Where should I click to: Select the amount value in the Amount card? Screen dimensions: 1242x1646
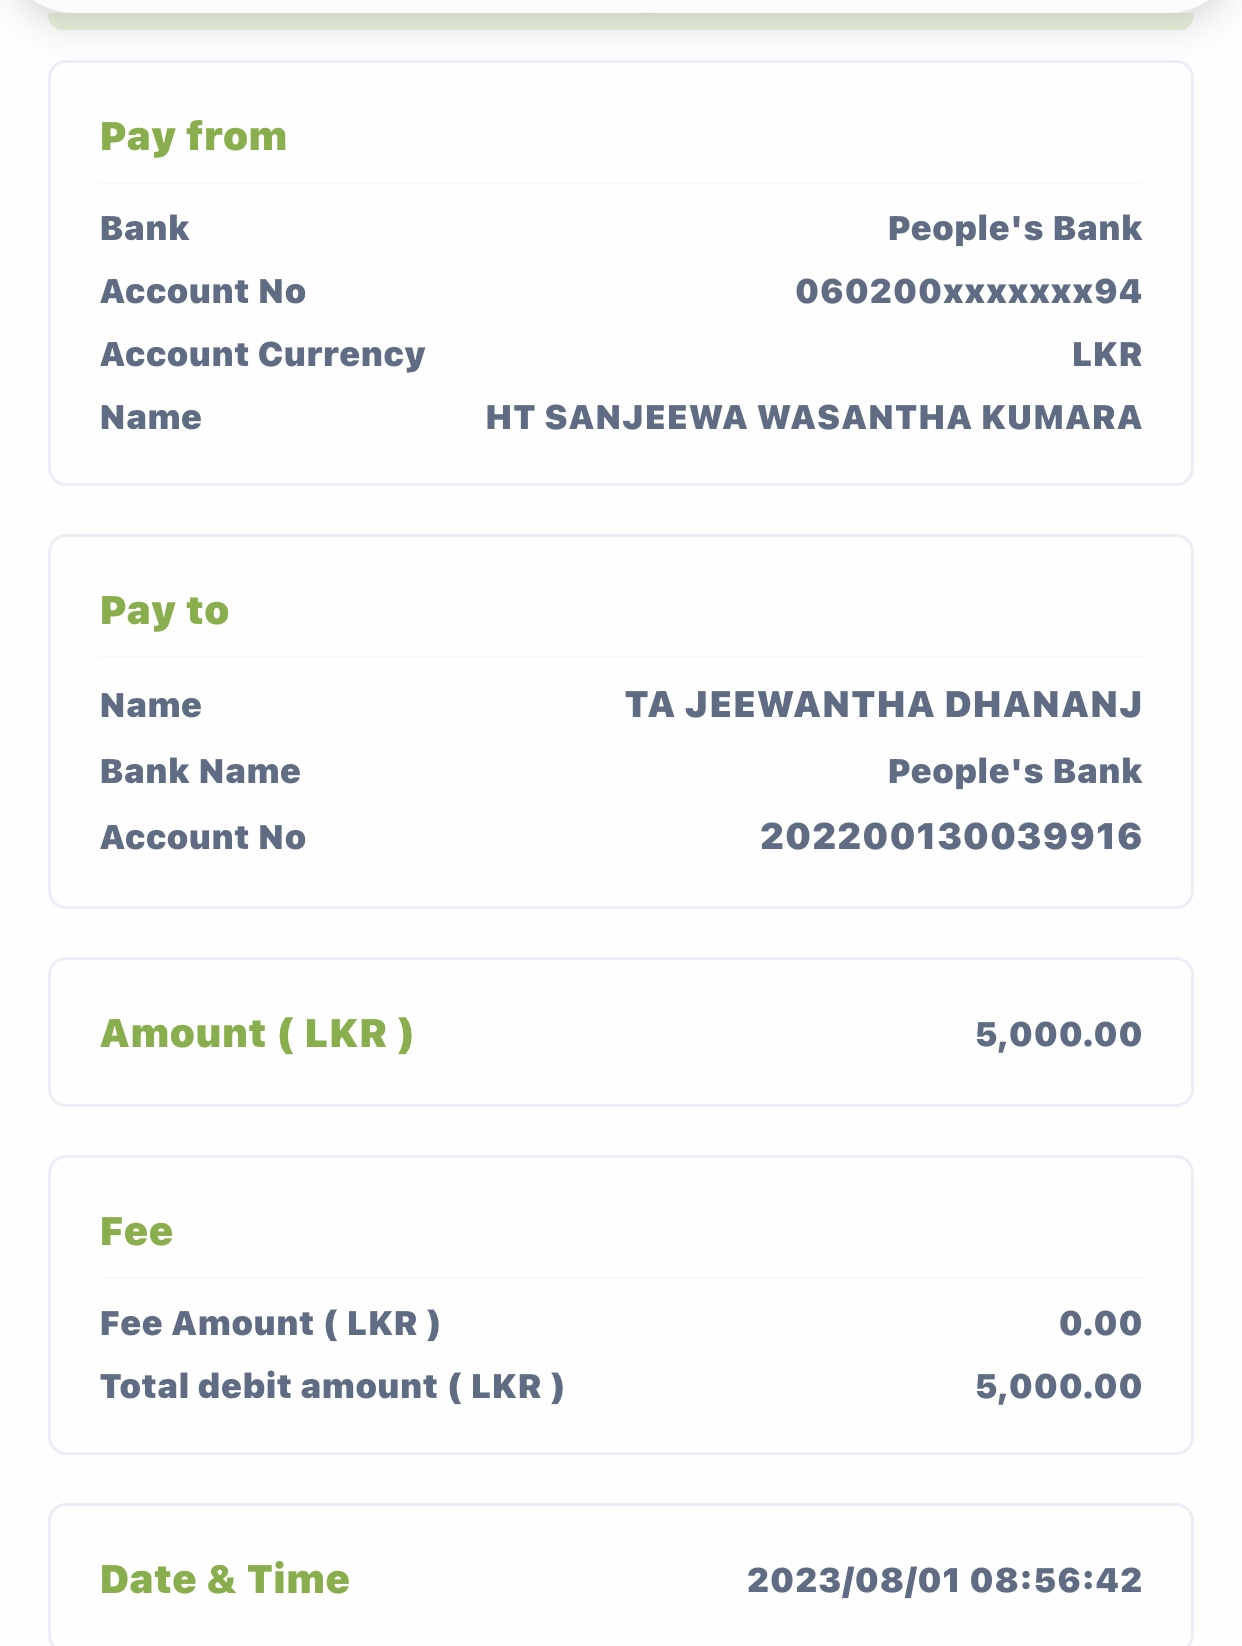[x=1058, y=1034]
